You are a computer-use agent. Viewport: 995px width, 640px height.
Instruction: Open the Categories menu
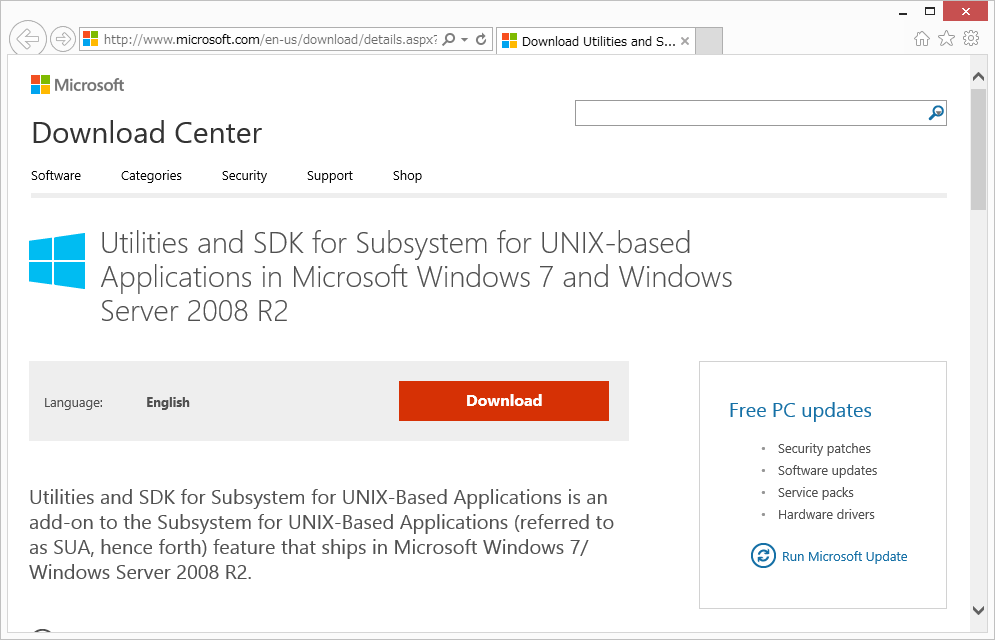point(151,176)
